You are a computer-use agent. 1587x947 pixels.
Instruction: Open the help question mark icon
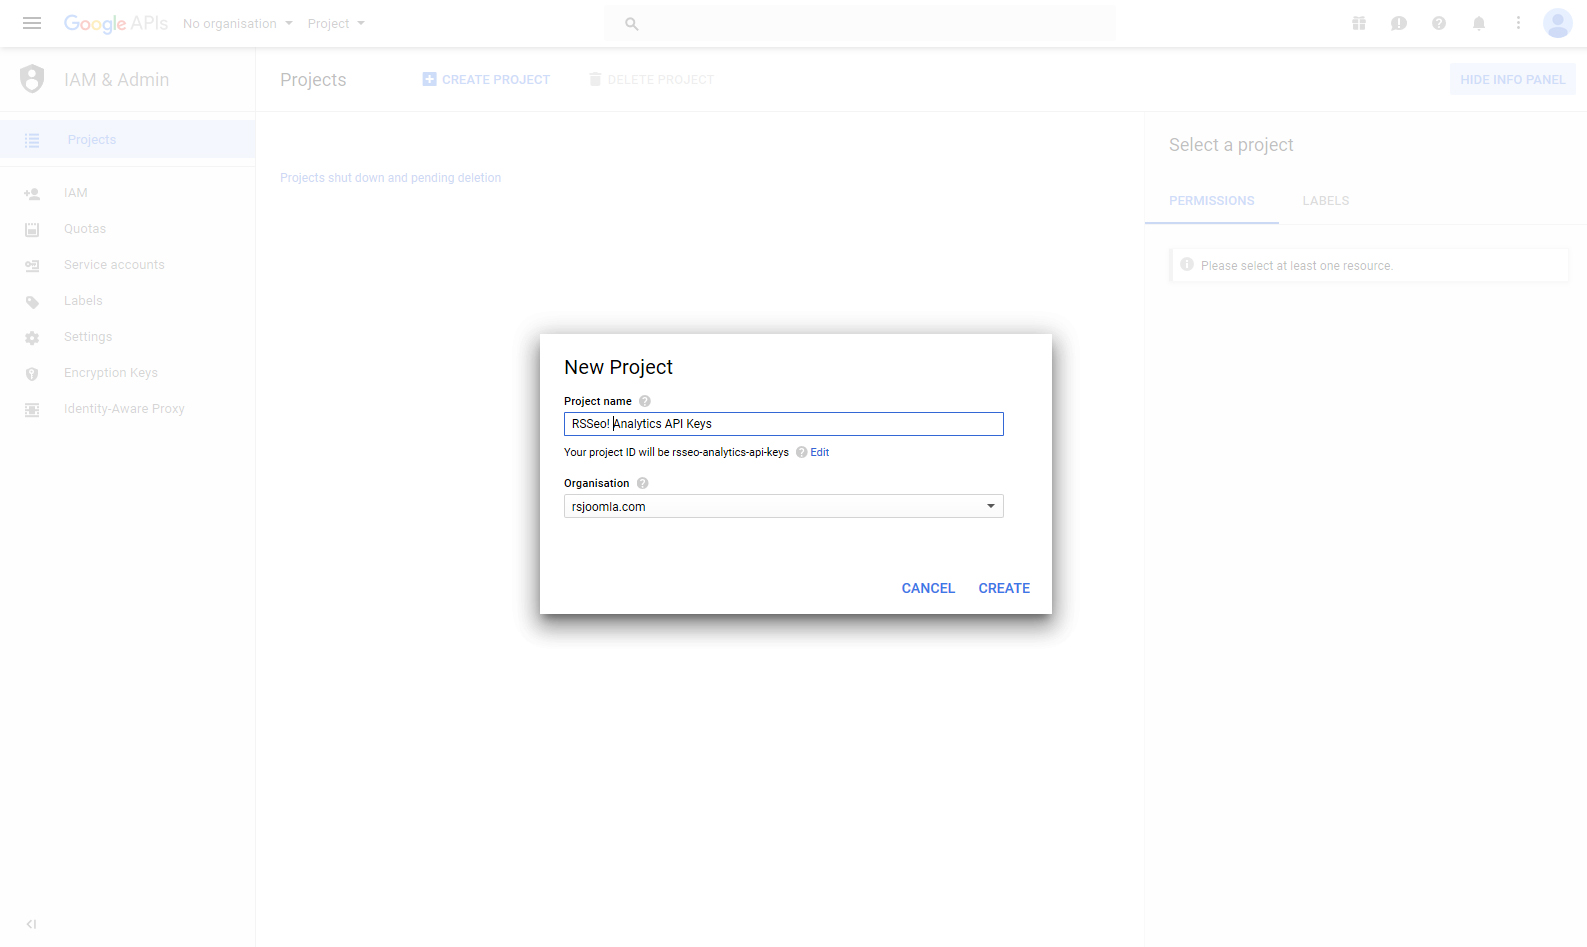pos(1439,23)
